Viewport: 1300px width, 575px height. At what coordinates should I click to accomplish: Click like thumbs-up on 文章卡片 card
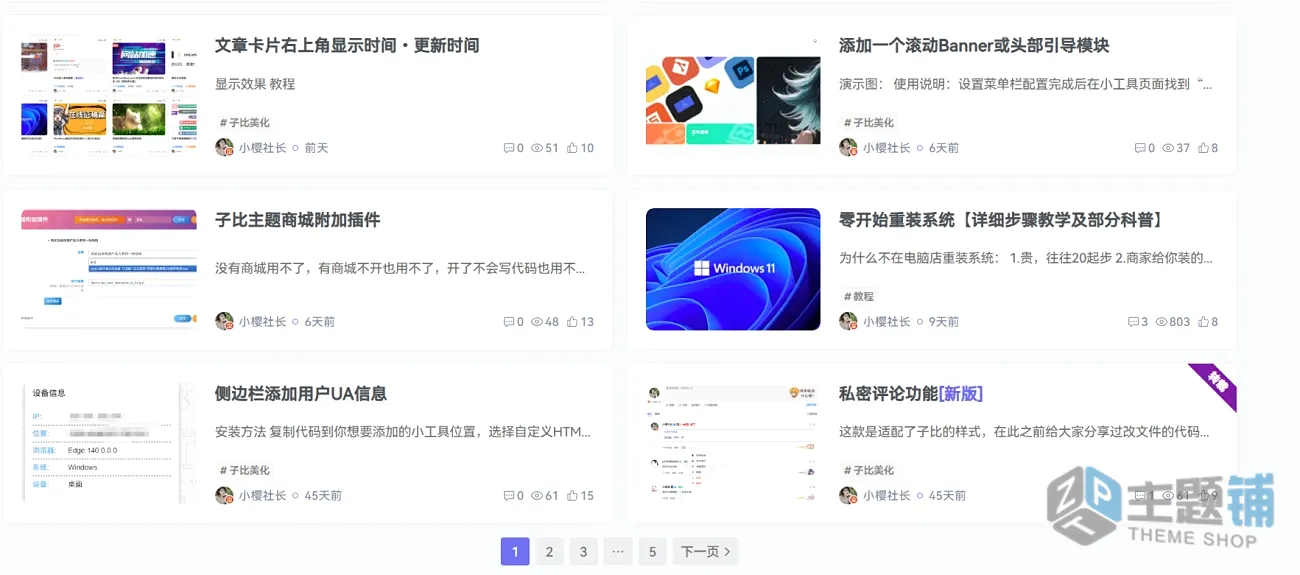click(x=573, y=148)
